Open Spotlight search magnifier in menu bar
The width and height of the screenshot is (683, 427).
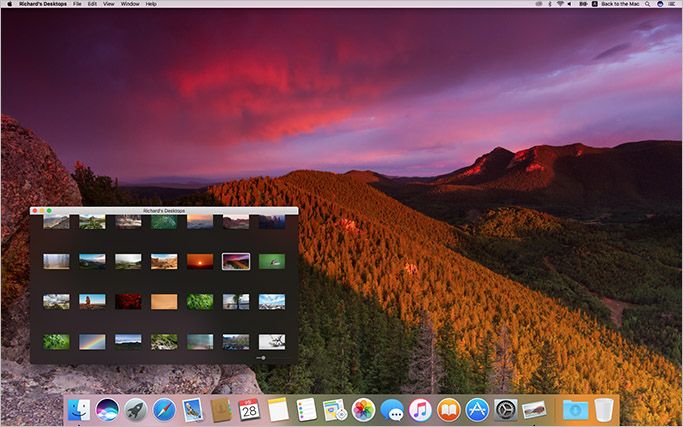648,4
